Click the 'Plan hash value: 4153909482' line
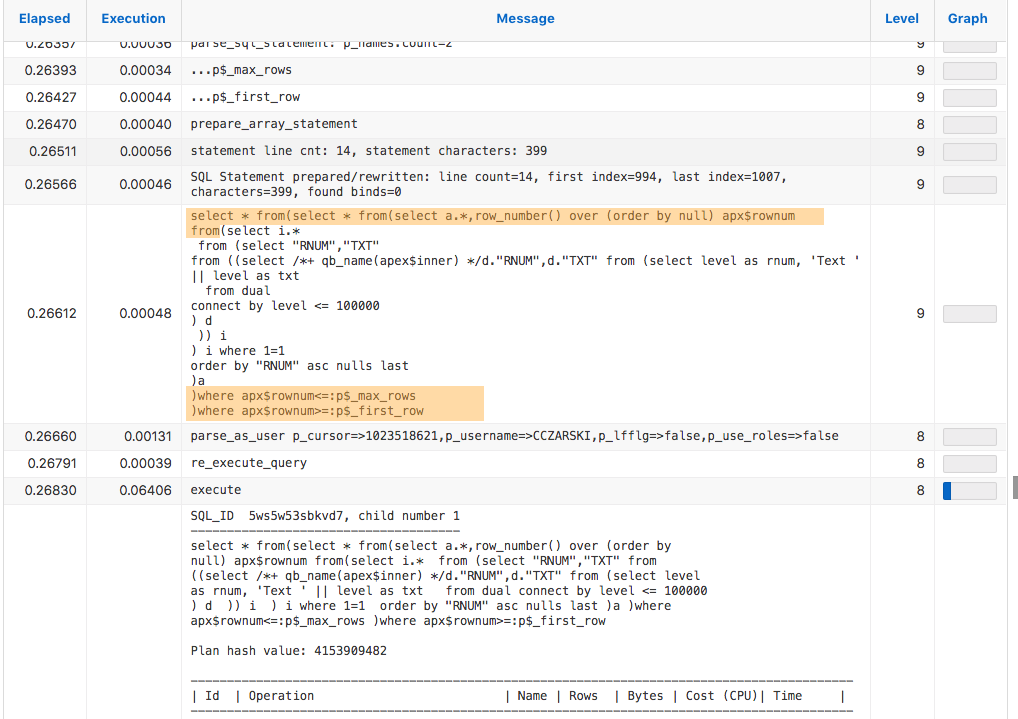Screen dimensions: 1018x719 [x=288, y=651]
